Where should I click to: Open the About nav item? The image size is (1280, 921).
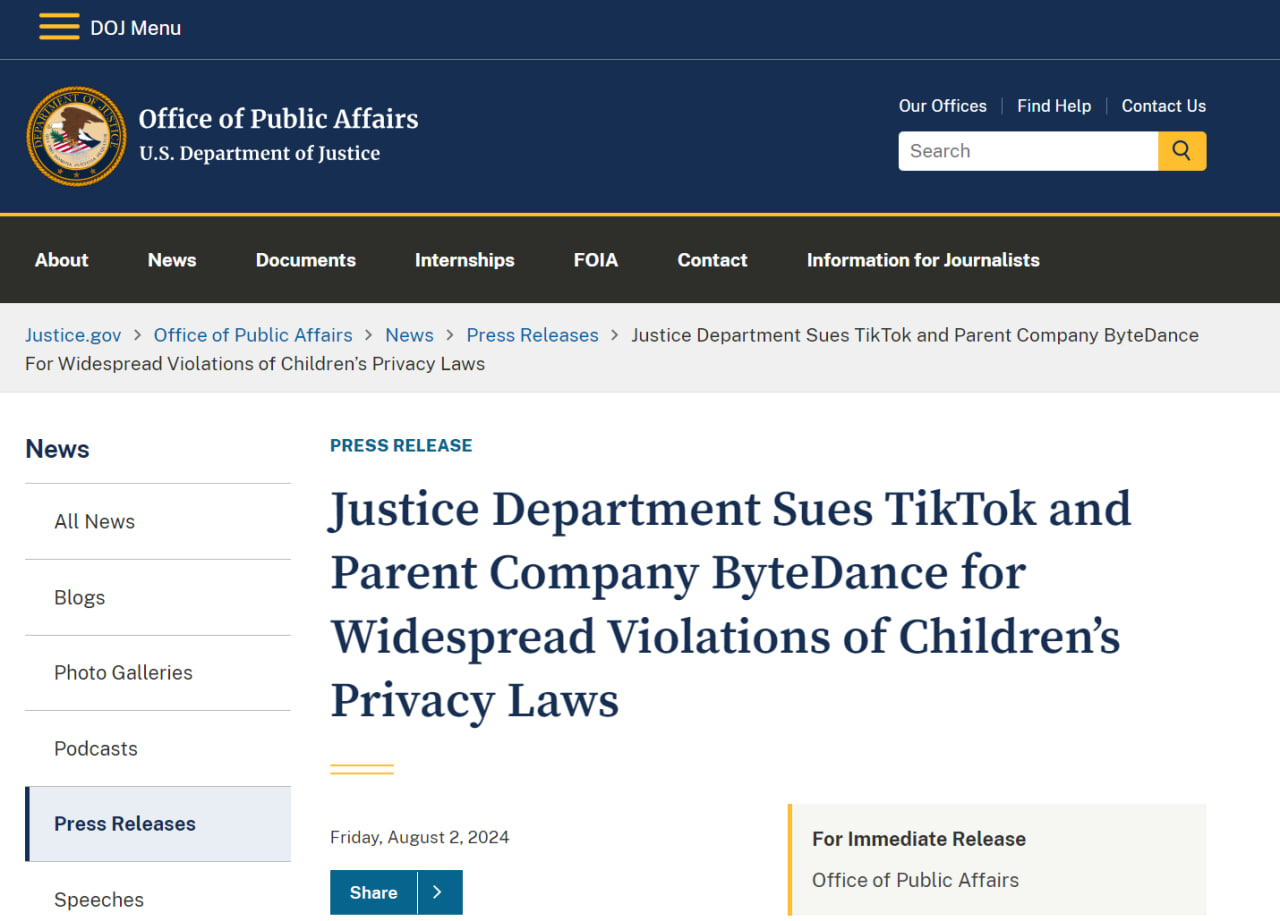click(62, 260)
